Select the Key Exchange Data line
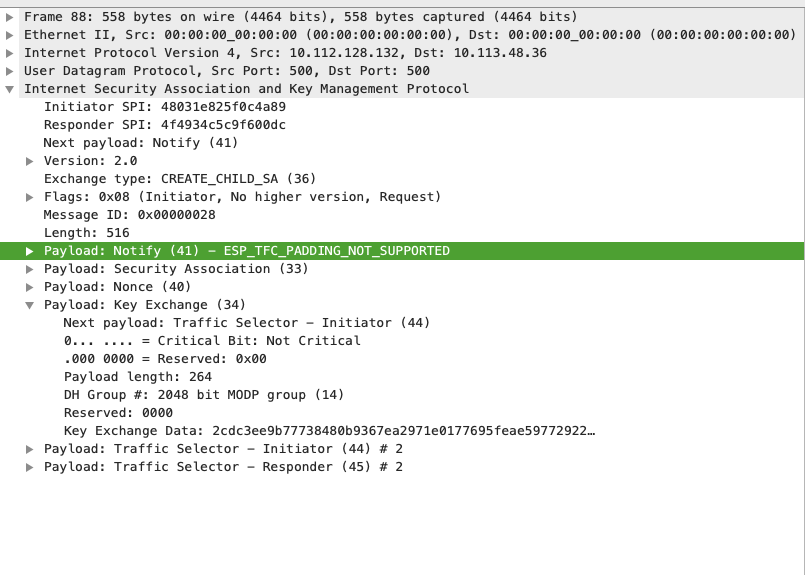Image resolution: width=805 pixels, height=575 pixels. click(329, 431)
